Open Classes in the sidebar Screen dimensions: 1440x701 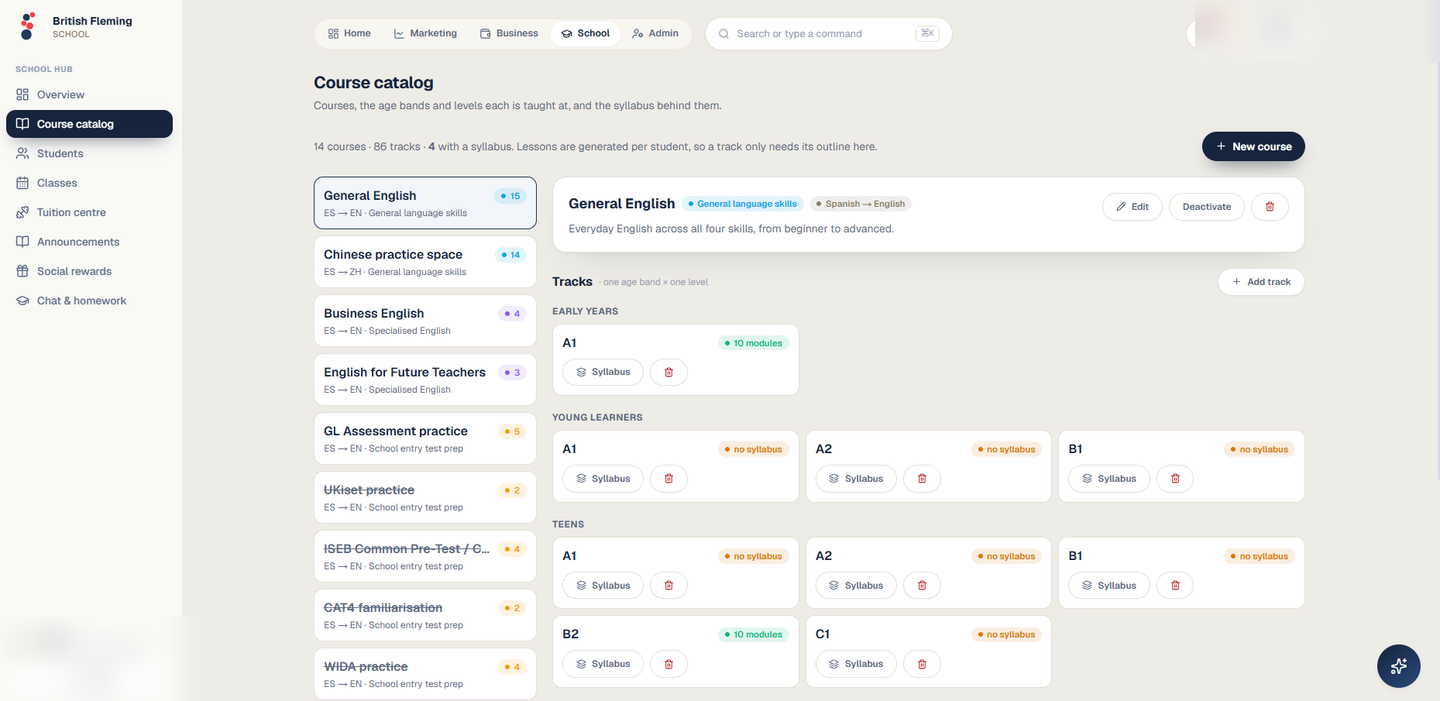pos(89,183)
